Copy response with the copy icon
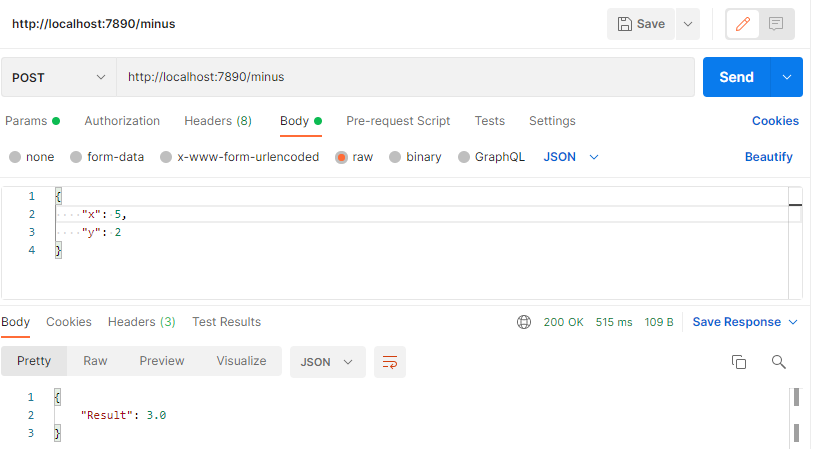The height and width of the screenshot is (449, 813). point(739,362)
